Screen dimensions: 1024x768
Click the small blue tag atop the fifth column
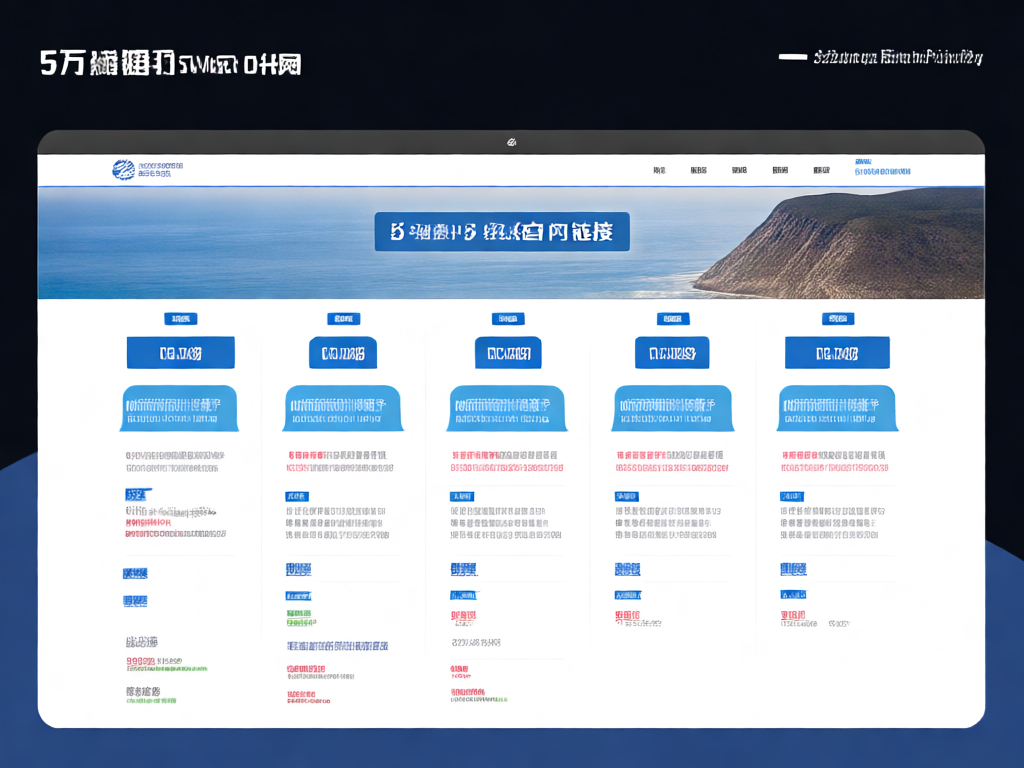pyautogui.click(x=838, y=319)
